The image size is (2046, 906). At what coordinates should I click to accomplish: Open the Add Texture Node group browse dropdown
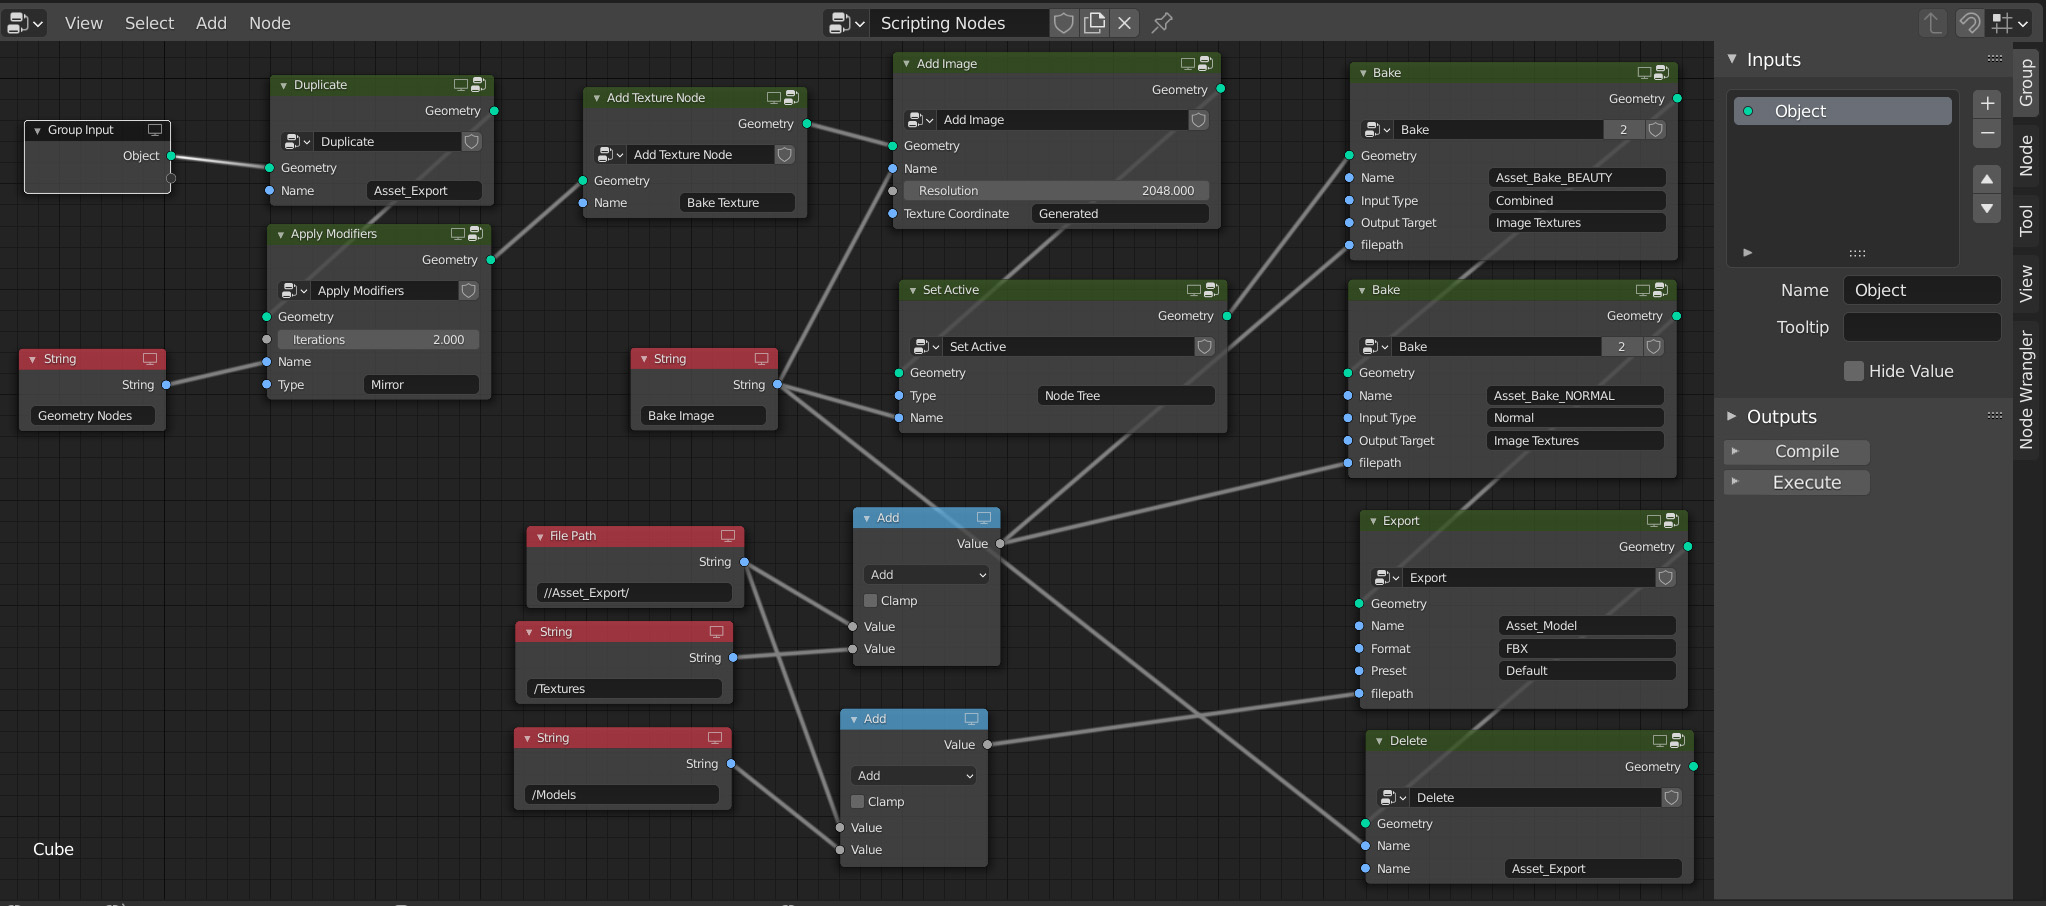(x=610, y=155)
